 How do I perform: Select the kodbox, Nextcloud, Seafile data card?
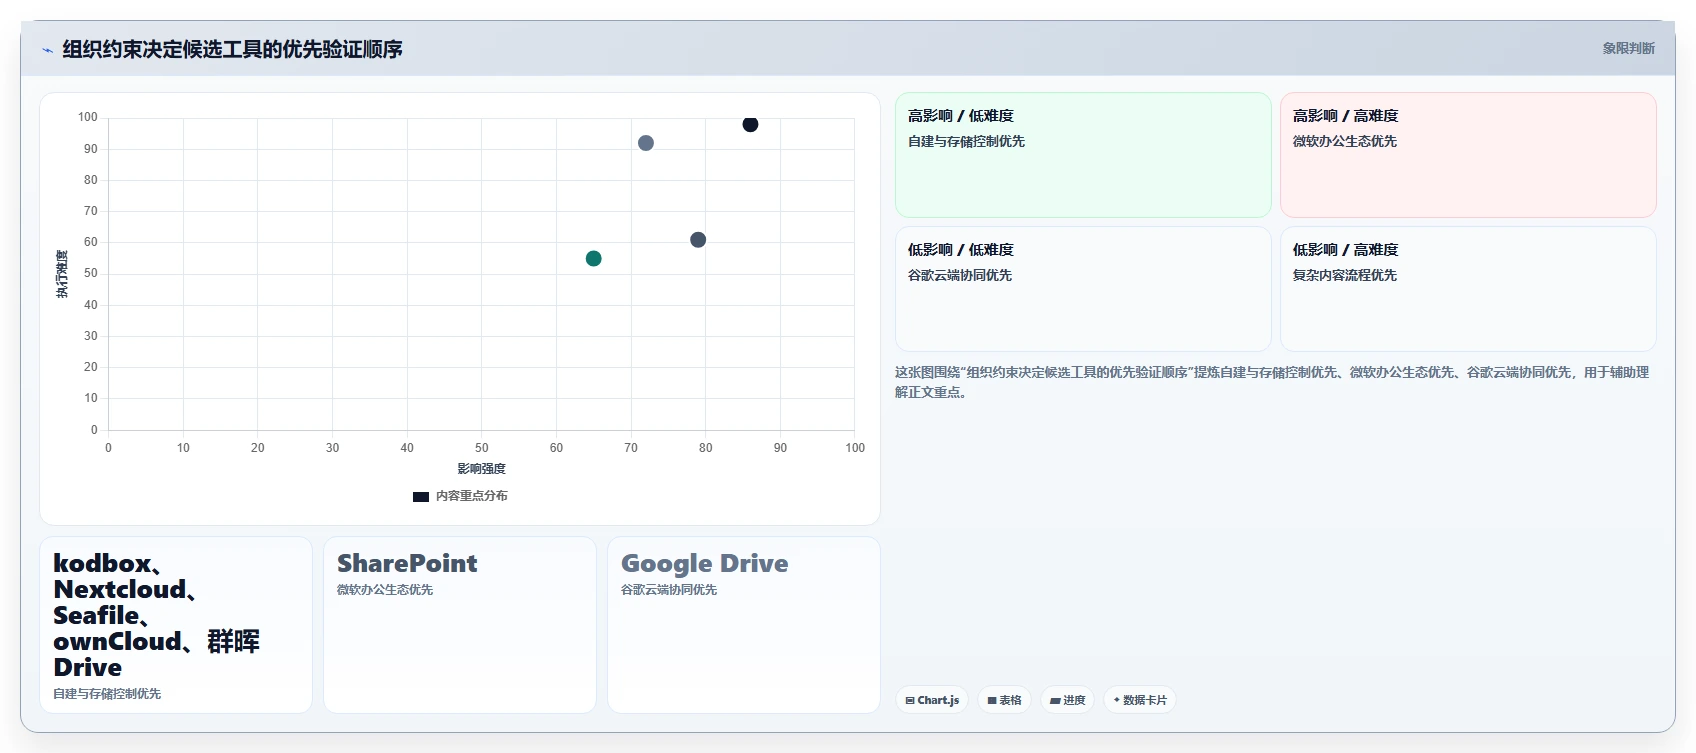[176, 625]
